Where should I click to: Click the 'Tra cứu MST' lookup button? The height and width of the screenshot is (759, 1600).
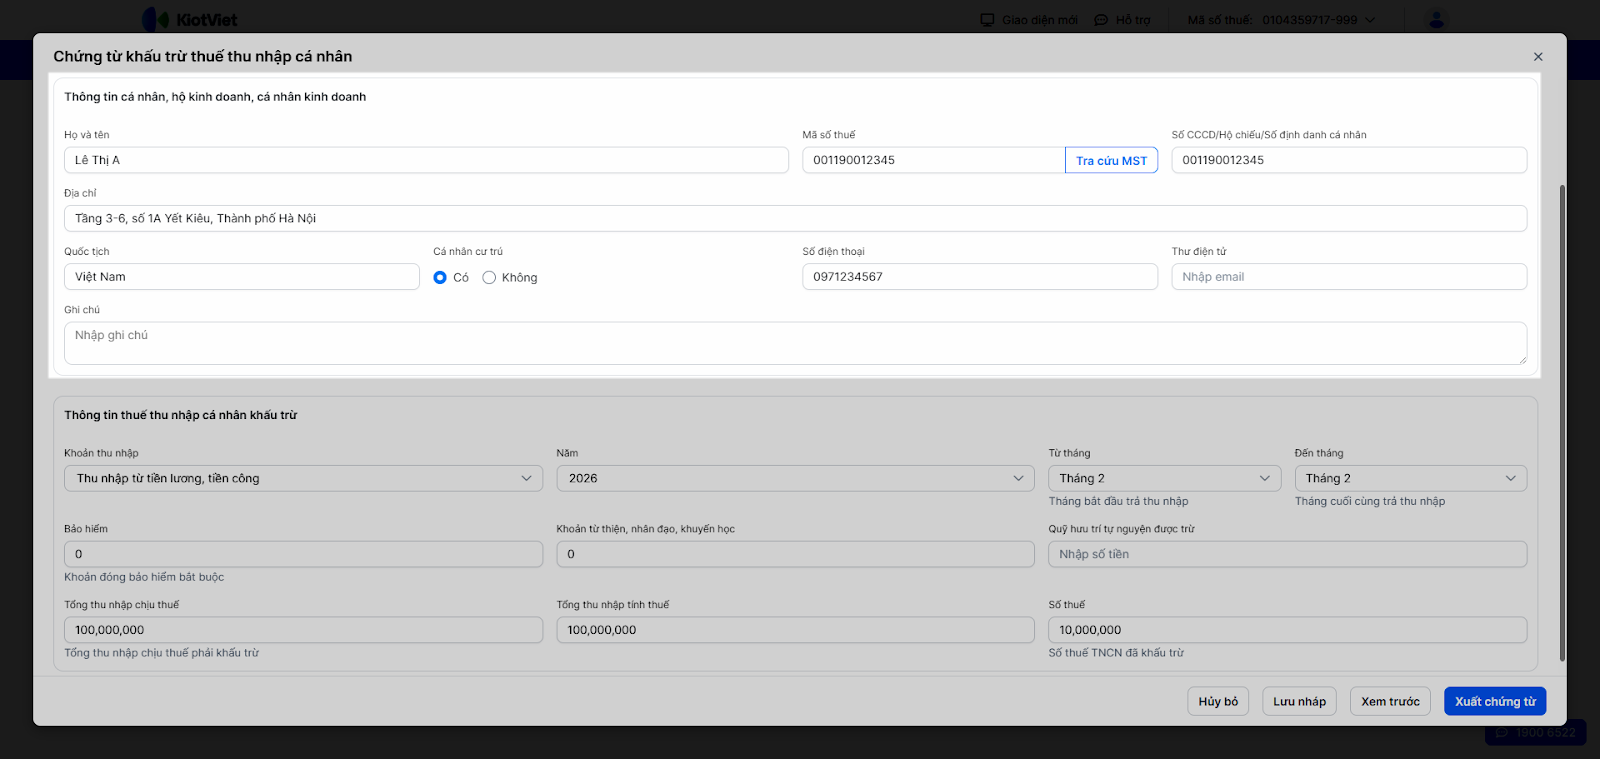(x=1111, y=161)
